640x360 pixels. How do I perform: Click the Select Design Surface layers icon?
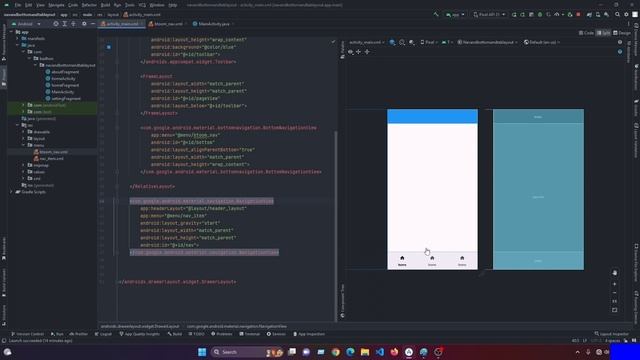392,42
